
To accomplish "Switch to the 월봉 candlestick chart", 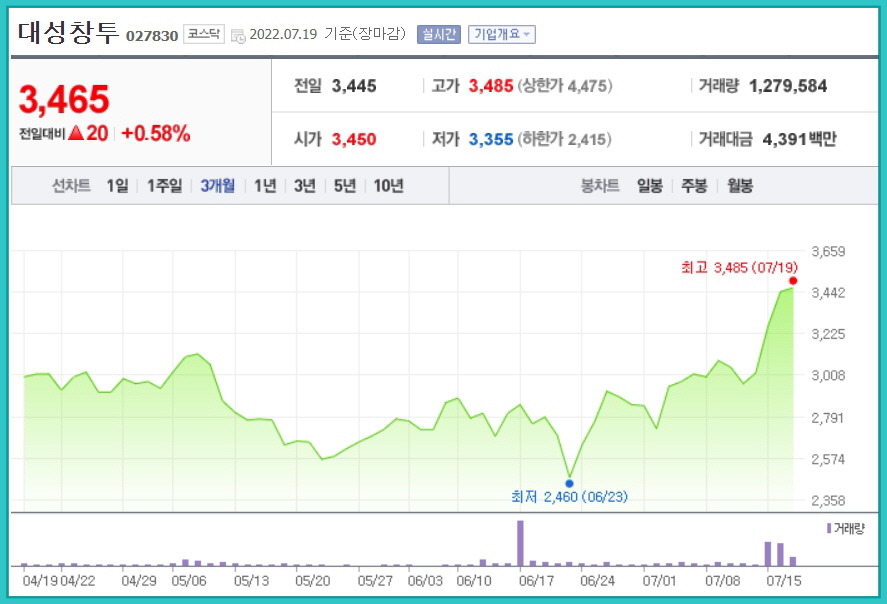I will (x=740, y=185).
